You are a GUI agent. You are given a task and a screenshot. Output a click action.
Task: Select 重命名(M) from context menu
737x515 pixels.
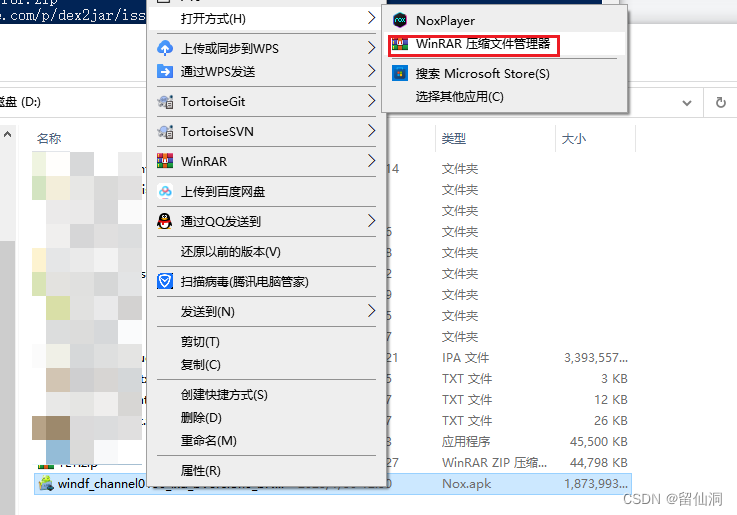pos(266,441)
